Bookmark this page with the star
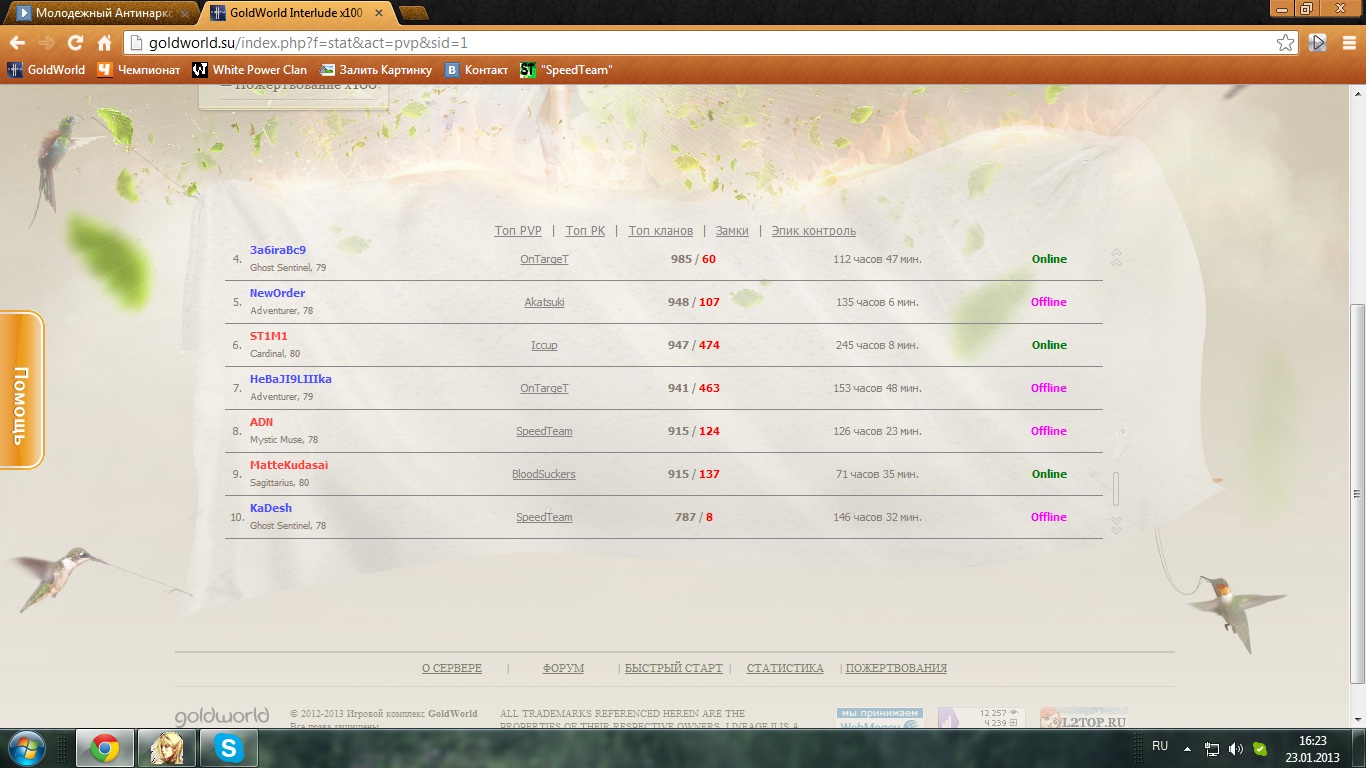Image resolution: width=1366 pixels, height=768 pixels. point(1286,43)
